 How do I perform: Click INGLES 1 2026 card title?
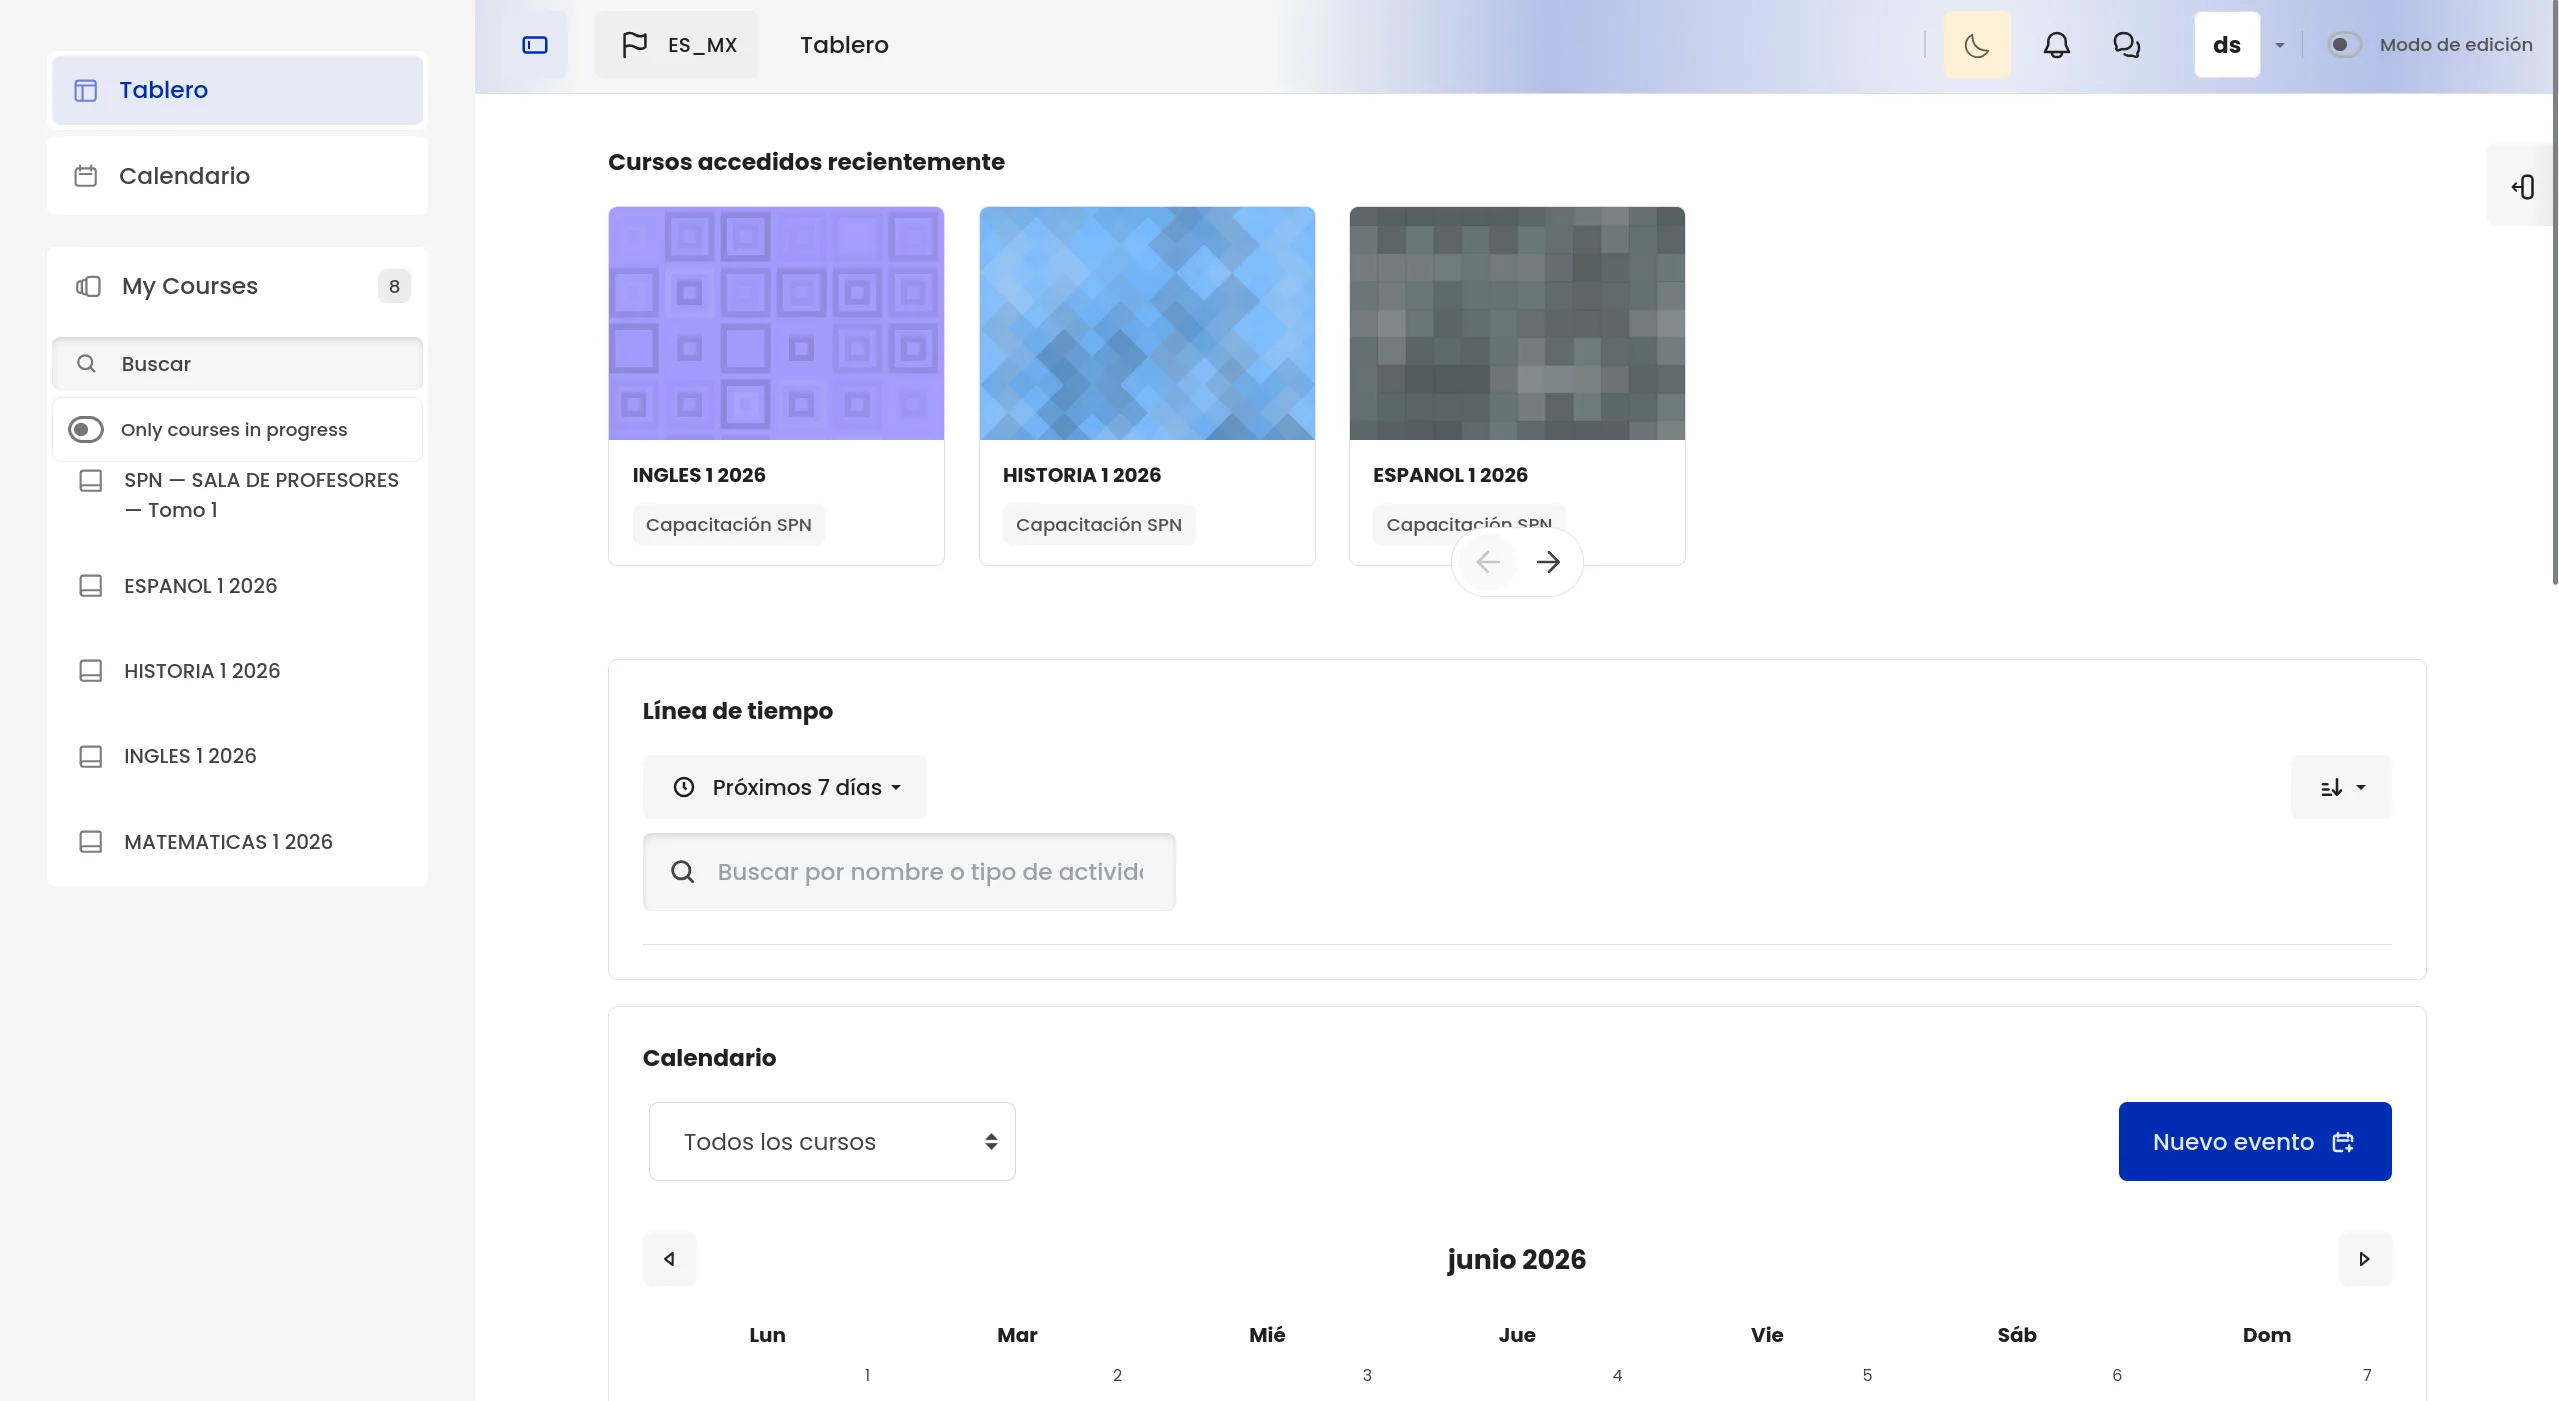click(699, 475)
